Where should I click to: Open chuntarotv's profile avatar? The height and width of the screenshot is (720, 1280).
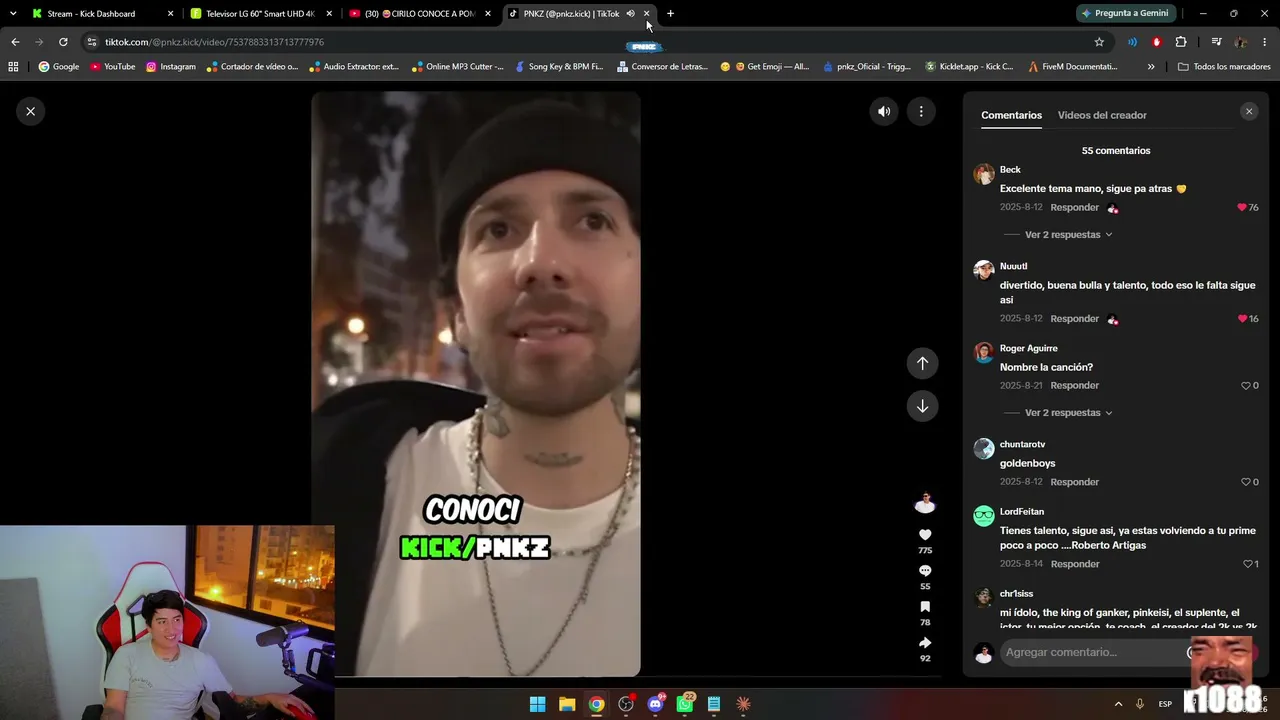(x=984, y=448)
